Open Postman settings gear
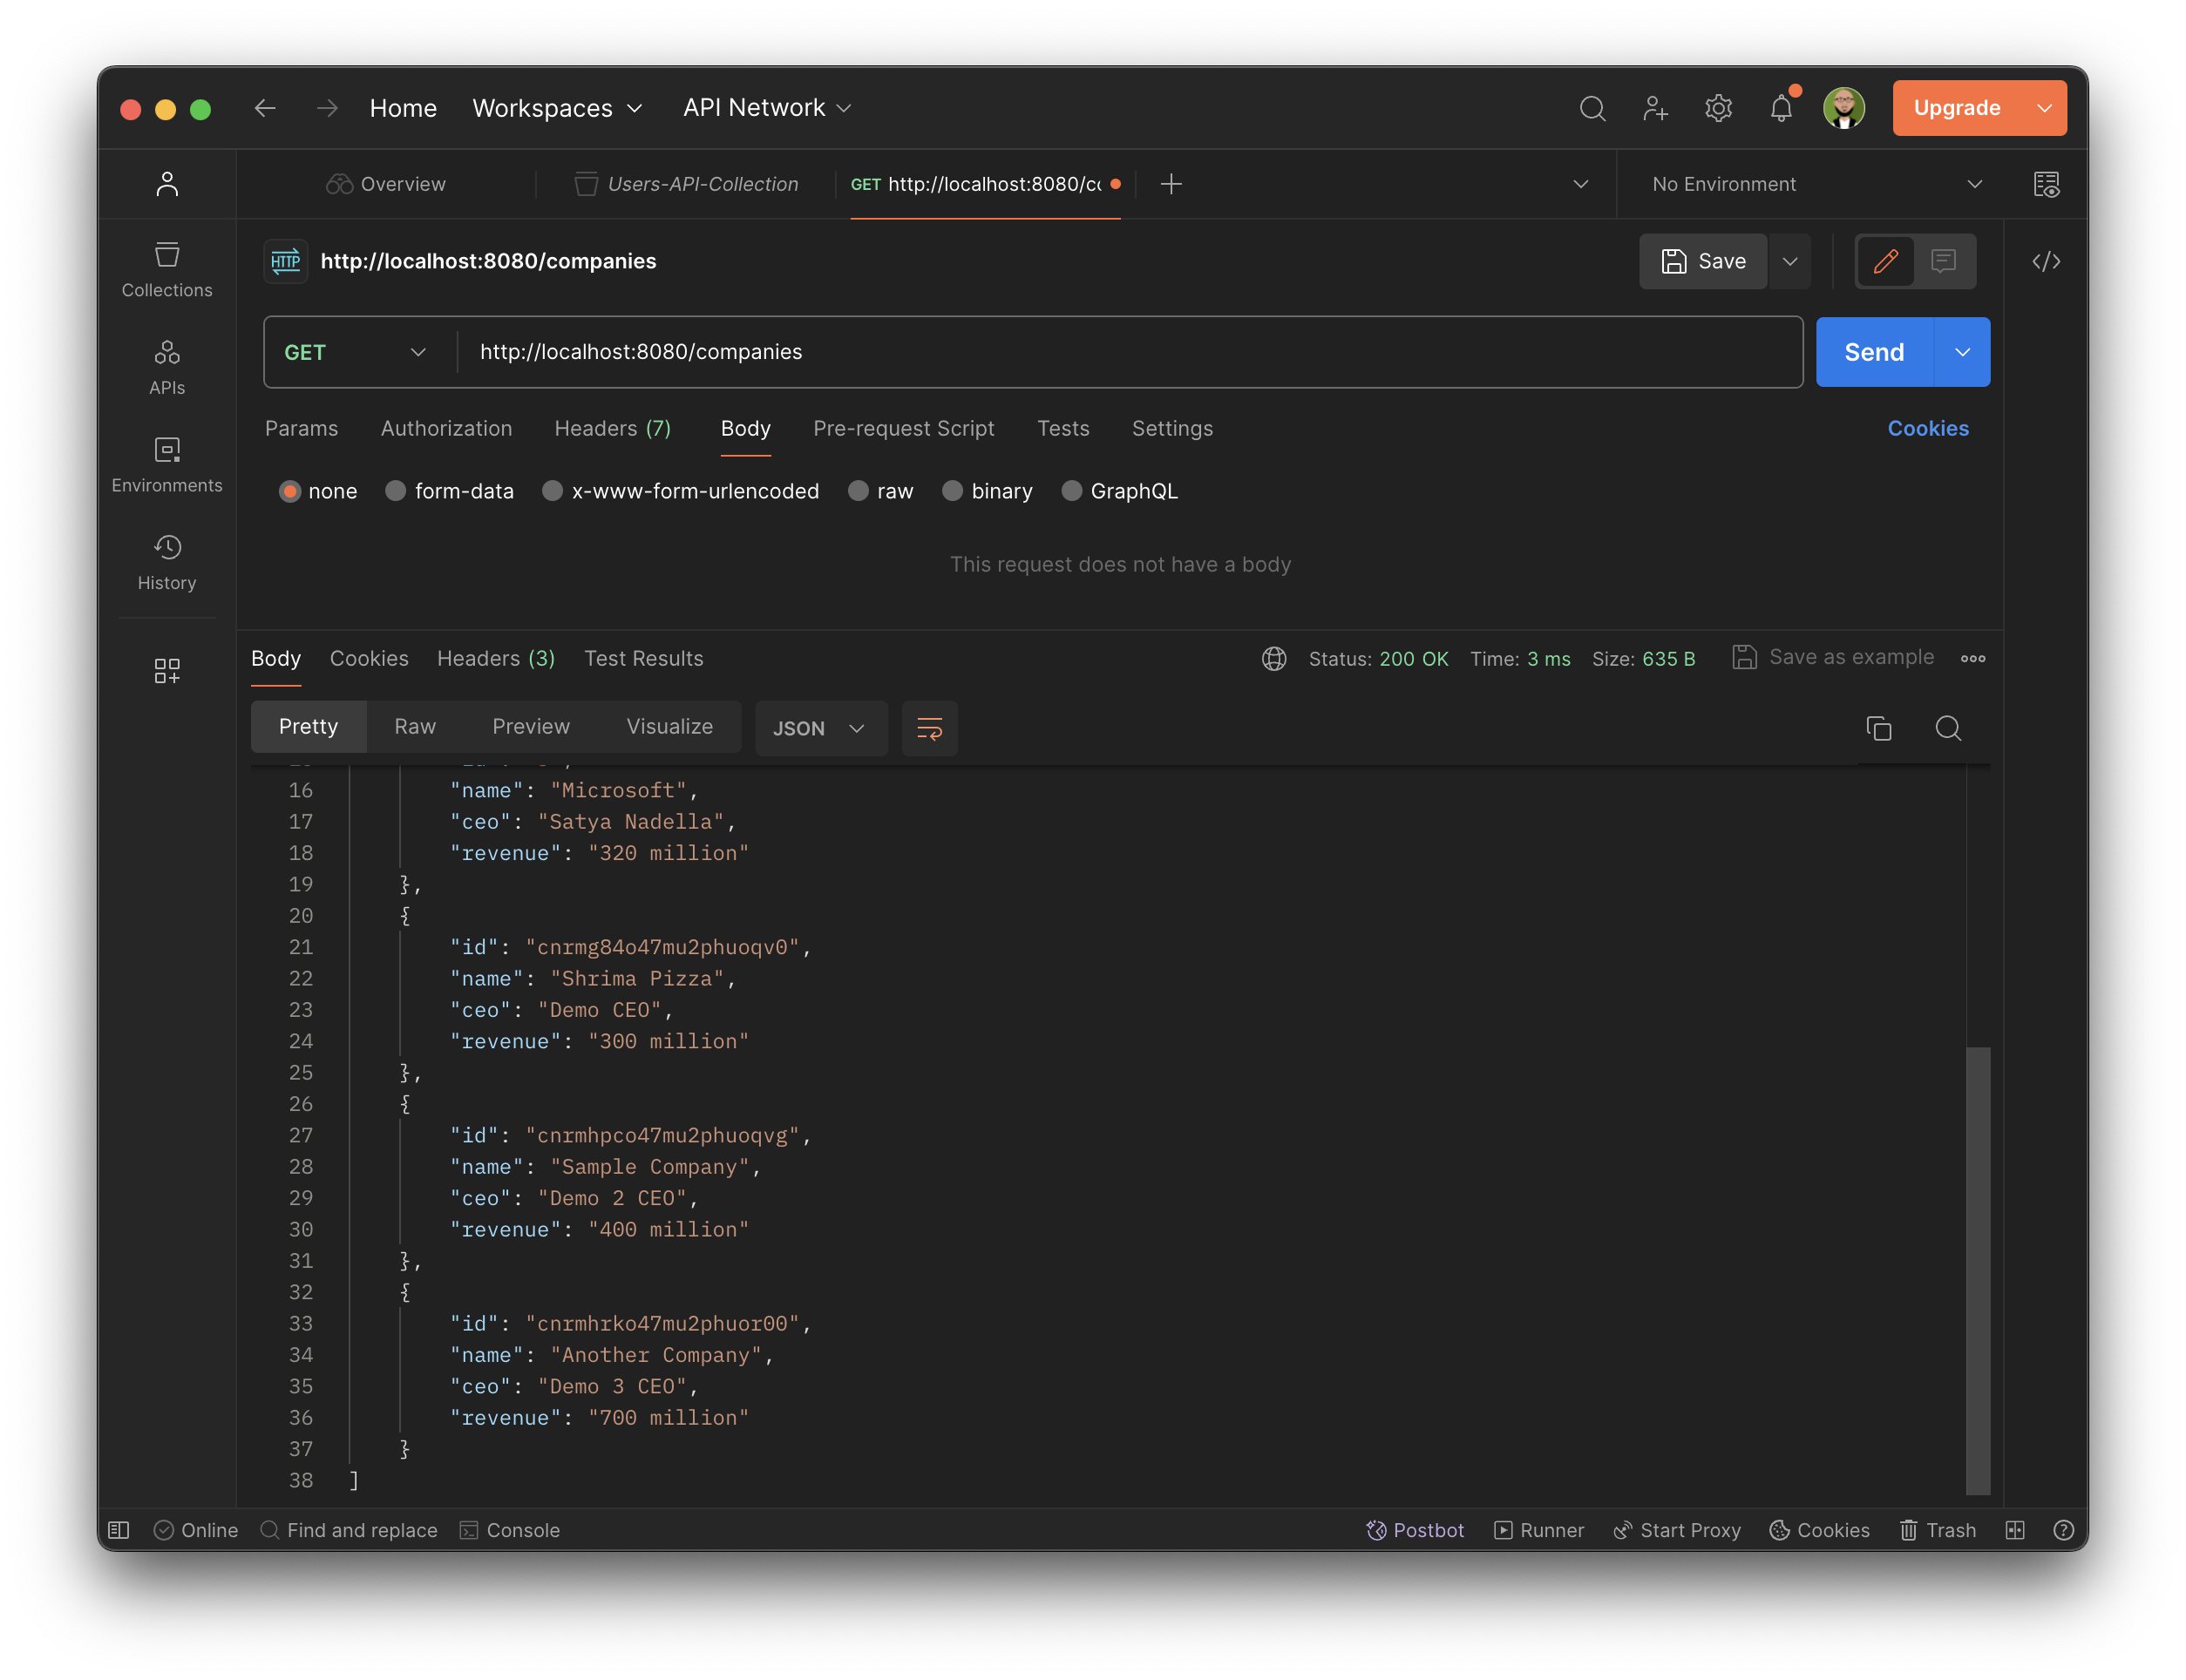The height and width of the screenshot is (1680, 2186). (1718, 108)
